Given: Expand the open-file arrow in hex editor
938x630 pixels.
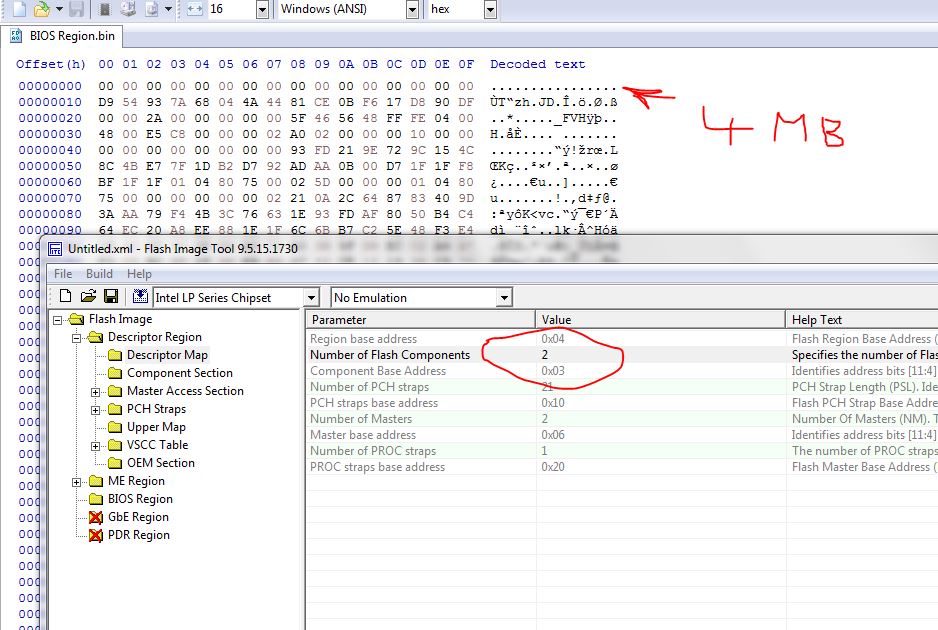Looking at the screenshot, I should click(x=59, y=8).
